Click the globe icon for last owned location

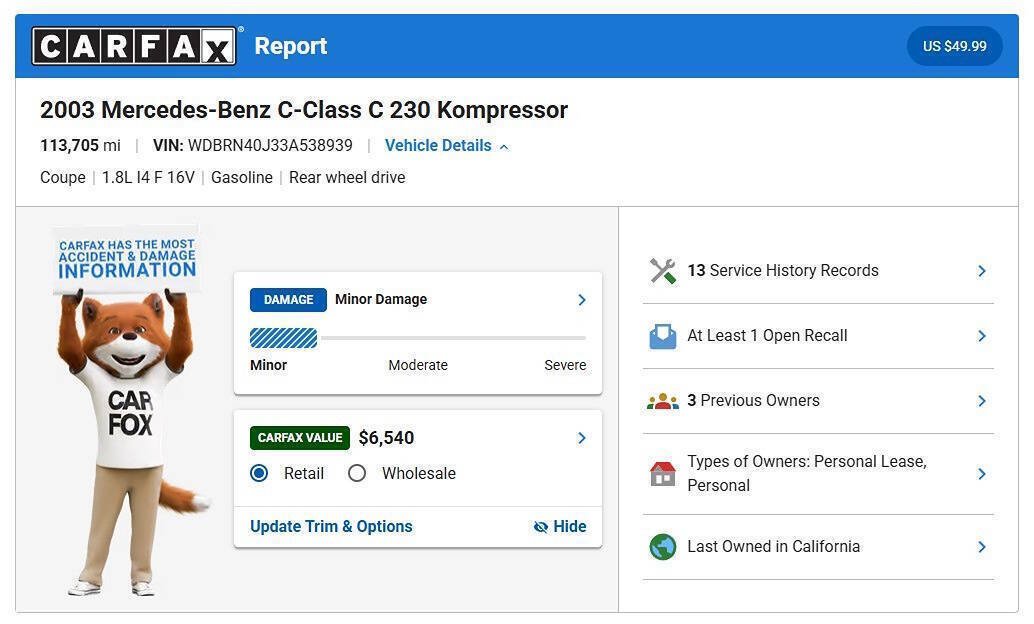[663, 547]
